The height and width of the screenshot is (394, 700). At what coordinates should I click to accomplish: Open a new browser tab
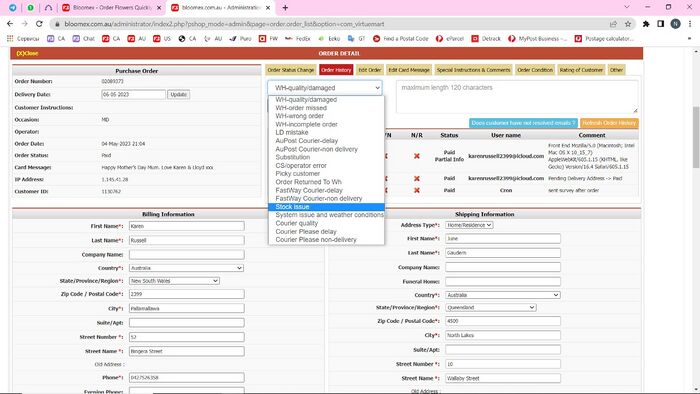tap(285, 8)
